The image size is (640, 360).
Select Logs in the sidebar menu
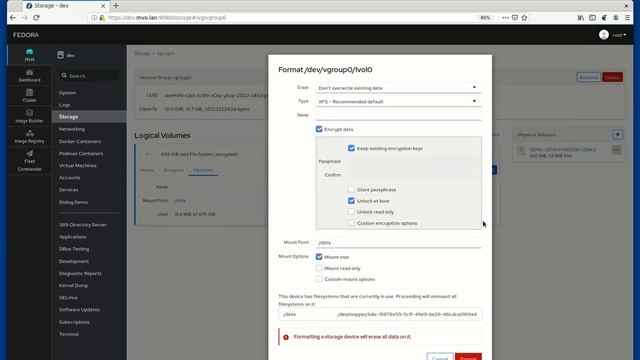click(x=64, y=105)
